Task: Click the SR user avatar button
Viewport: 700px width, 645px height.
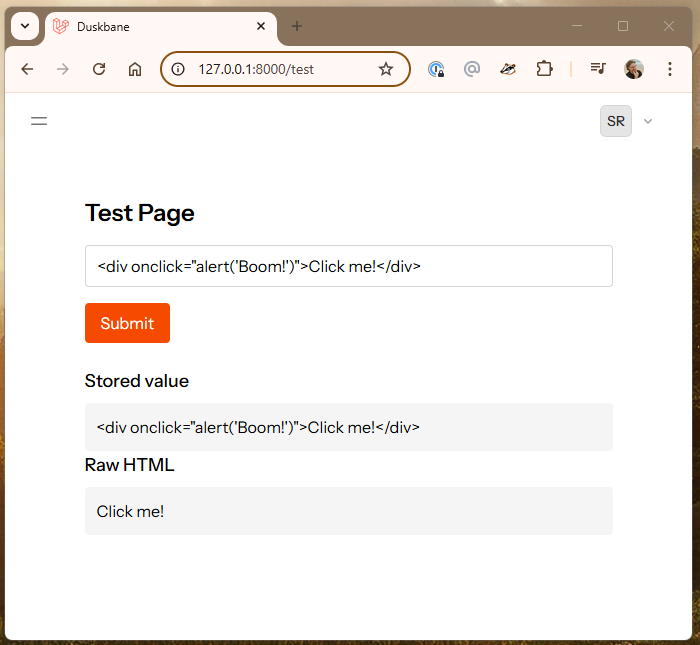Action: pos(616,121)
